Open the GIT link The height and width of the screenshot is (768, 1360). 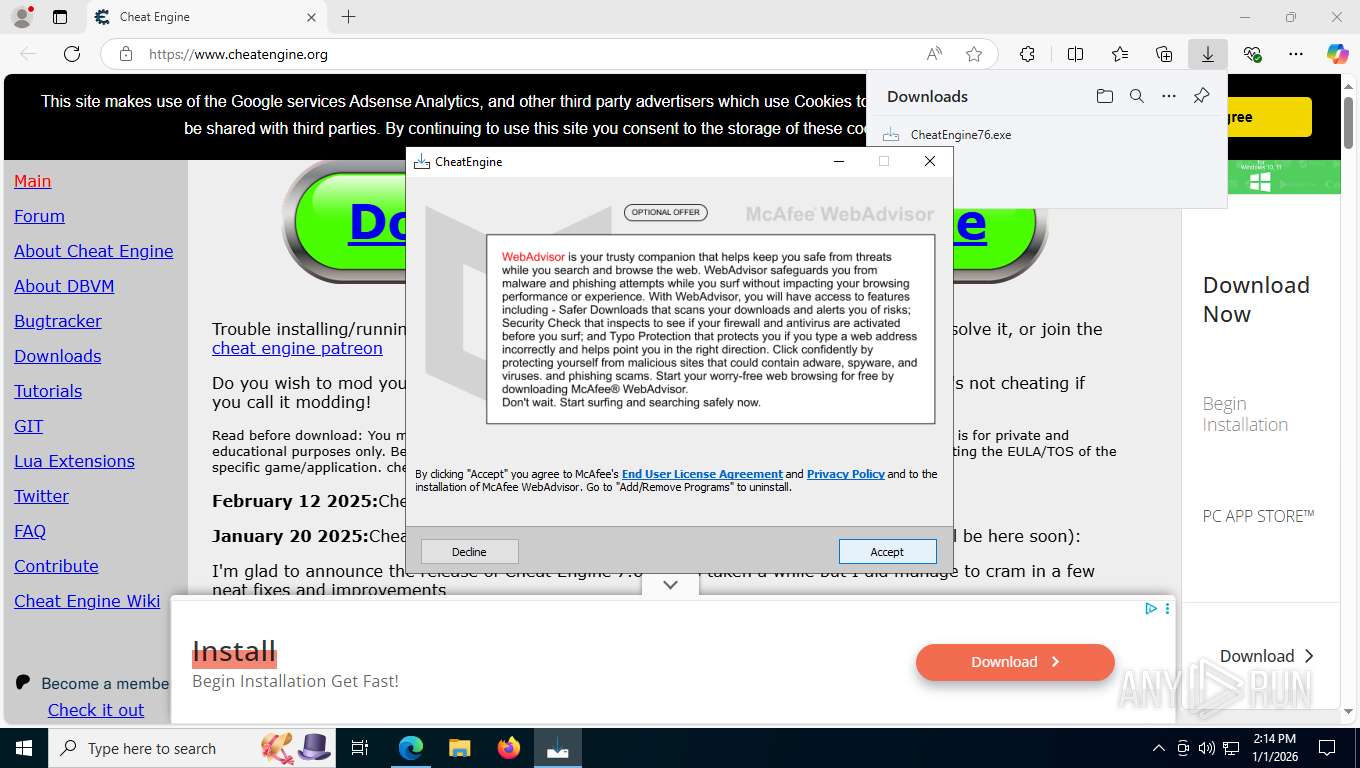[x=28, y=426]
